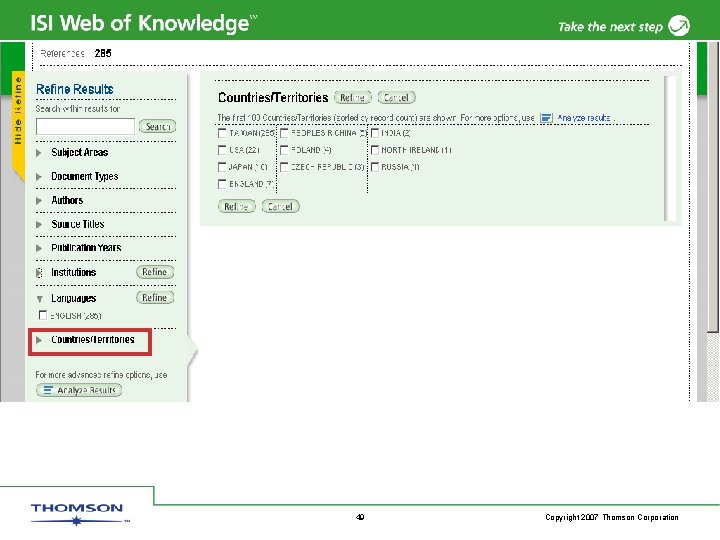
Task: Click the Thomson logo in the footer
Action: pyautogui.click(x=77, y=514)
